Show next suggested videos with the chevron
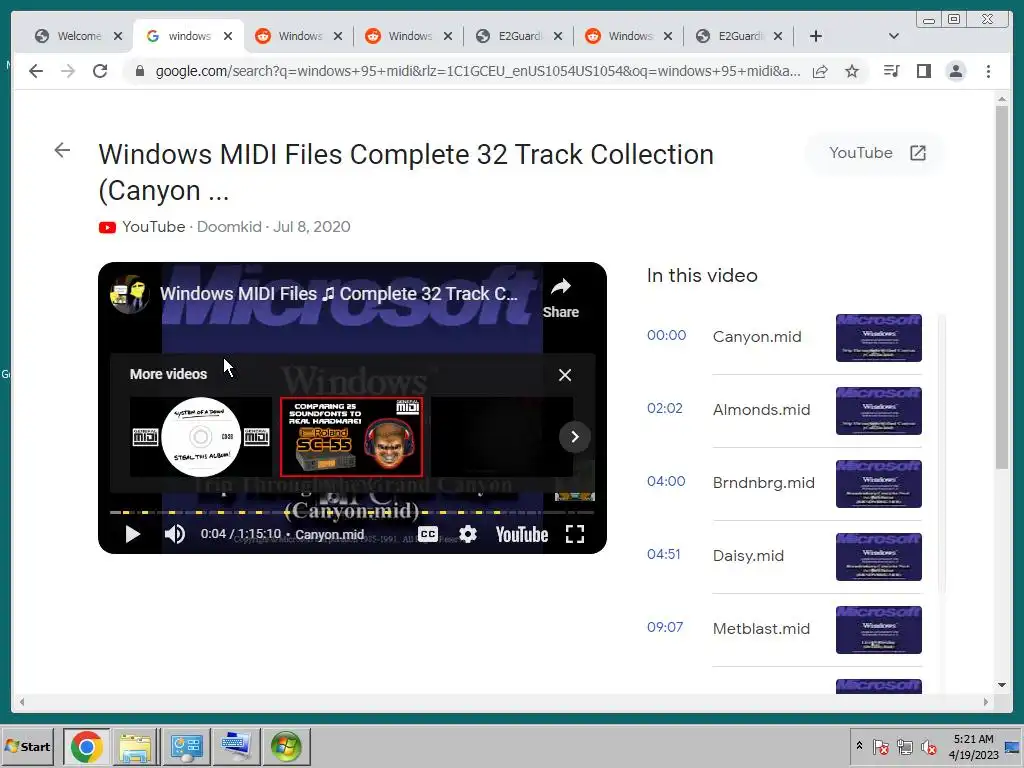 click(x=575, y=436)
